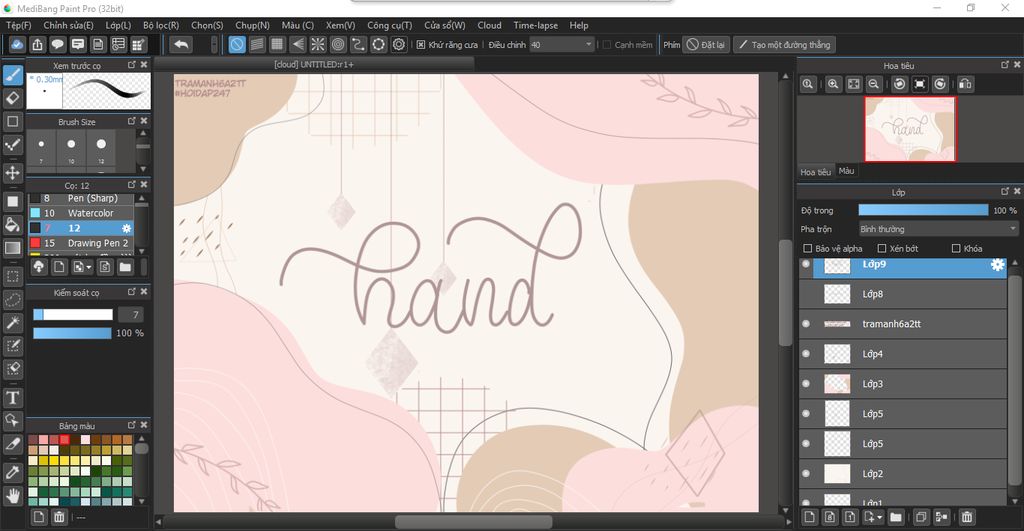The image size is (1024, 531).
Task: Select the rectangular Select tool
Action: [x=12, y=276]
